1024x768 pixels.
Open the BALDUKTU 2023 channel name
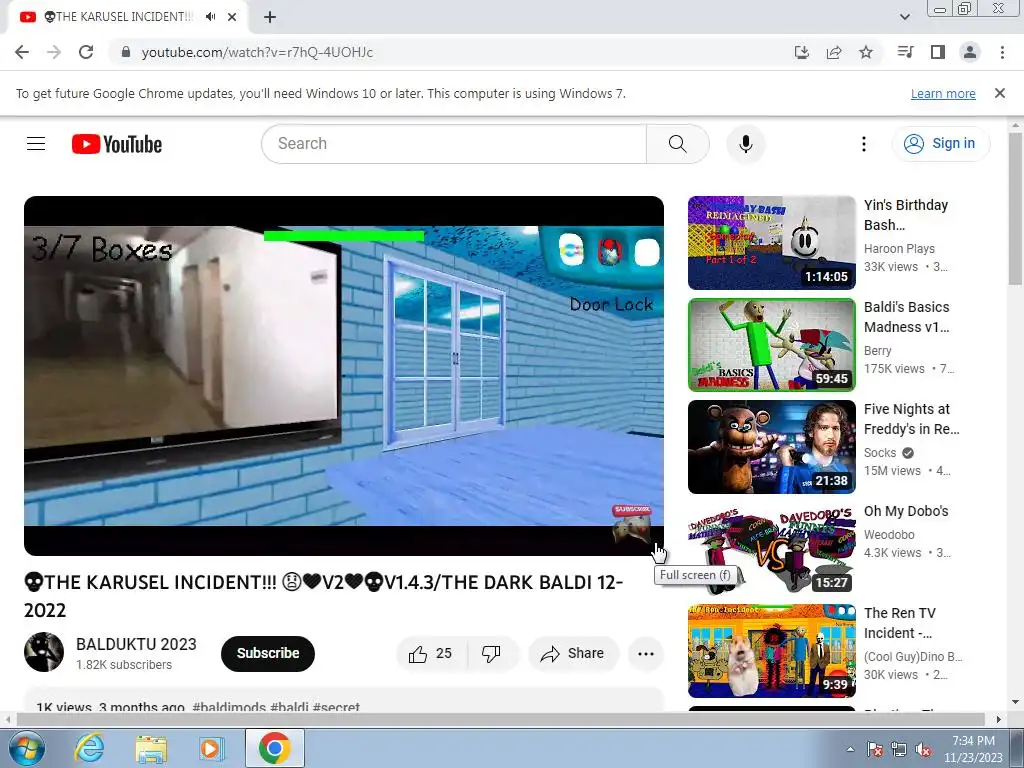pos(136,644)
